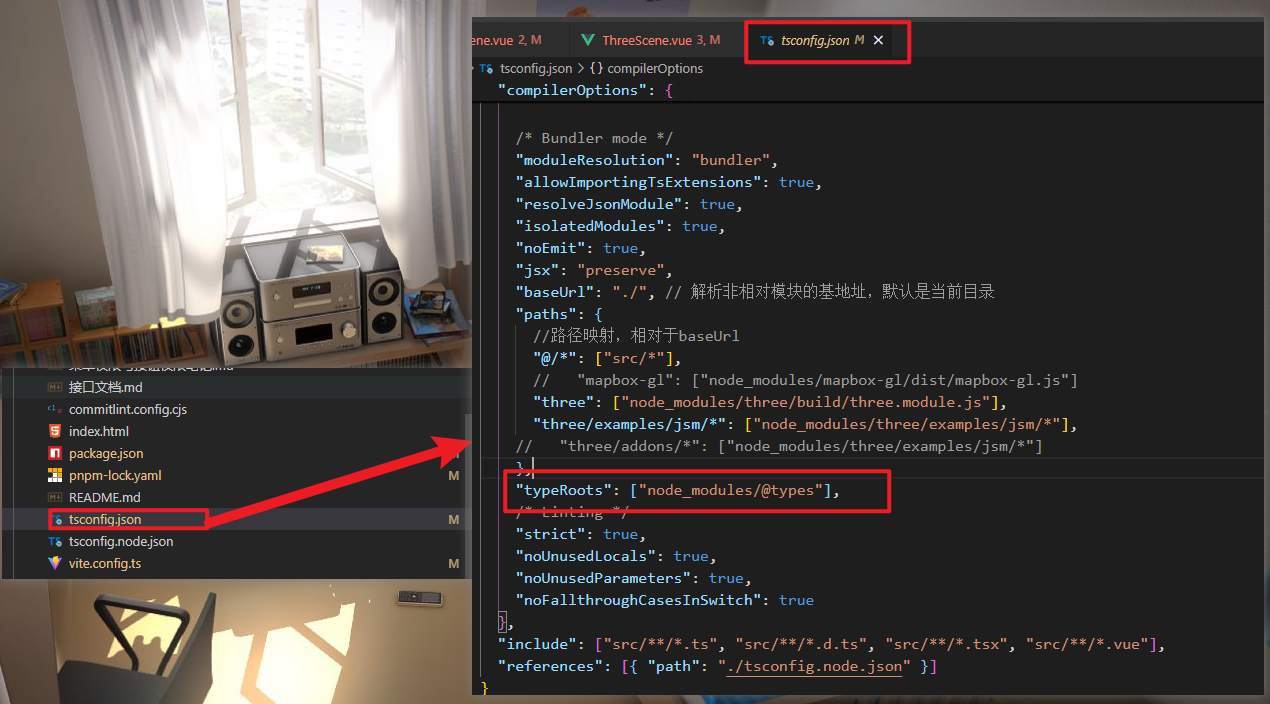Click the Vue icon on the ThreeScene.vue tab

click(x=588, y=40)
